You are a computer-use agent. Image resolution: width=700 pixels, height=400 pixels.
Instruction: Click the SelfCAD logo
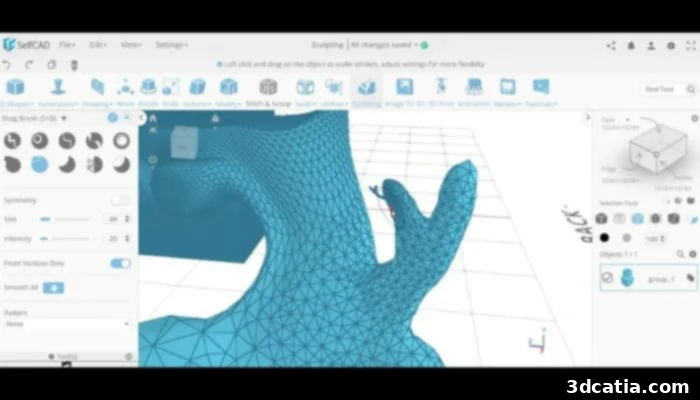coord(26,45)
